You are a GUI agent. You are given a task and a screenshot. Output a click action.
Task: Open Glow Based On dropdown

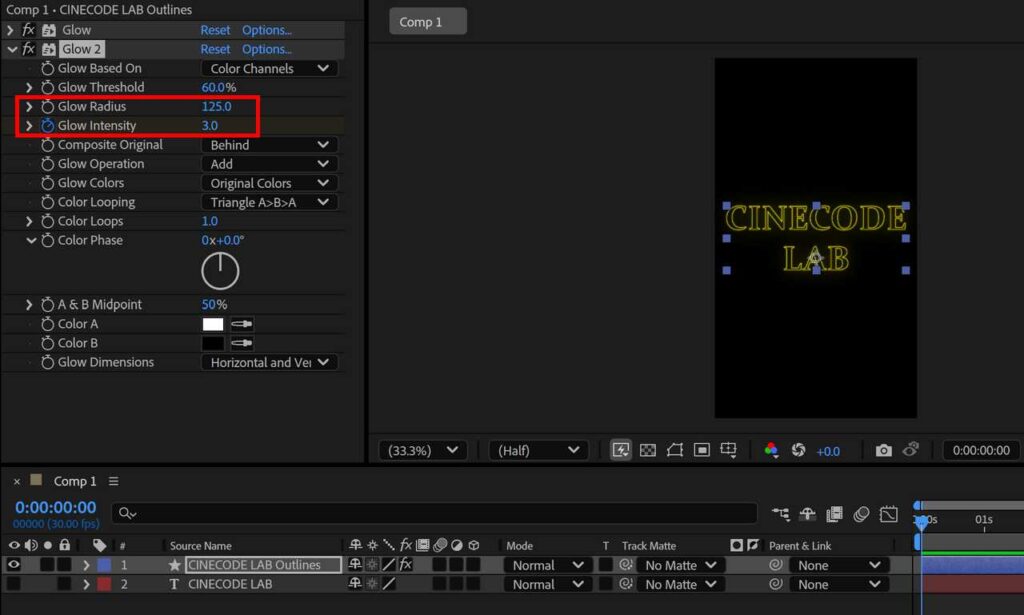(x=269, y=69)
